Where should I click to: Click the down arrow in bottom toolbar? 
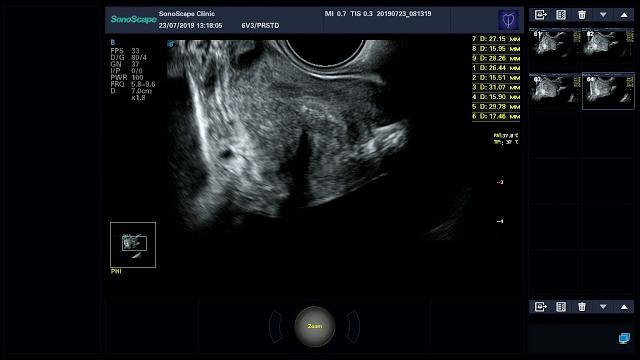coord(603,307)
